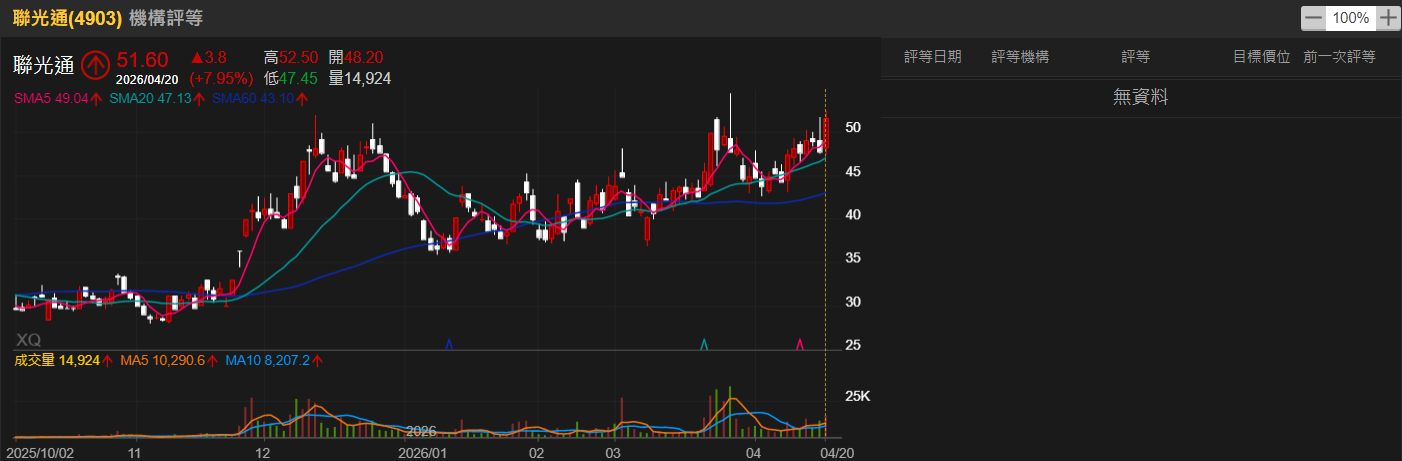This screenshot has height=461, width=1402.
Task: Click the zoom in plus button
Action: (x=1388, y=18)
